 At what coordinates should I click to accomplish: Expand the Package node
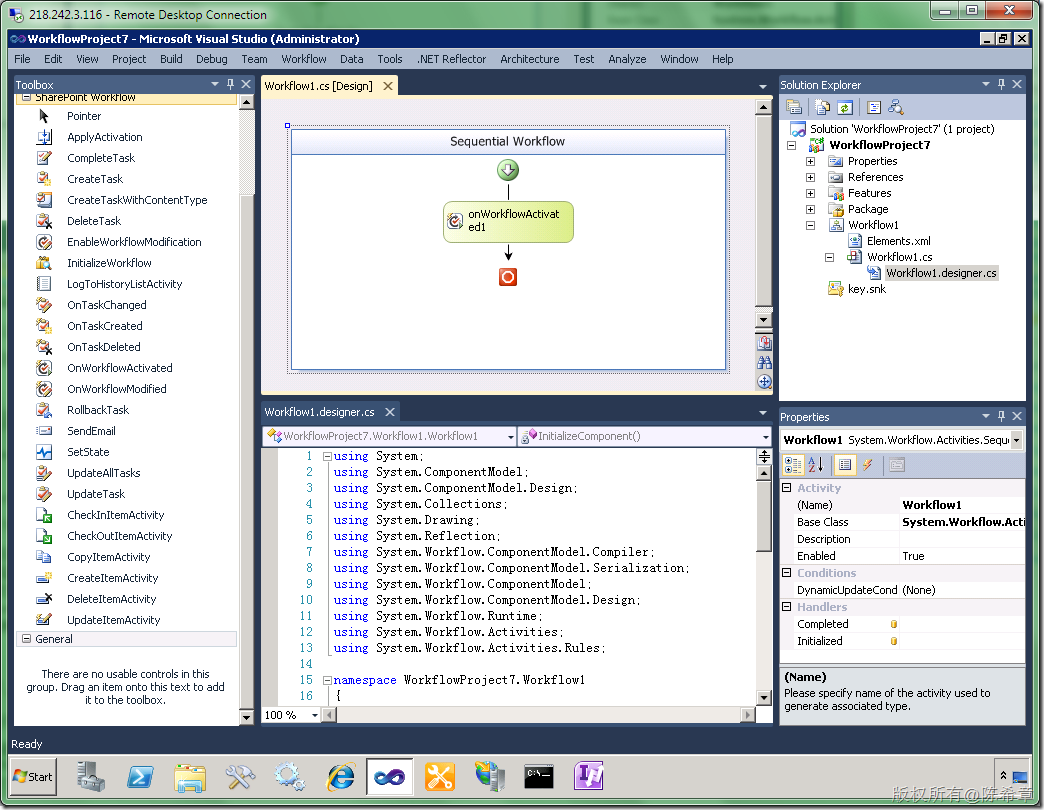coord(810,209)
